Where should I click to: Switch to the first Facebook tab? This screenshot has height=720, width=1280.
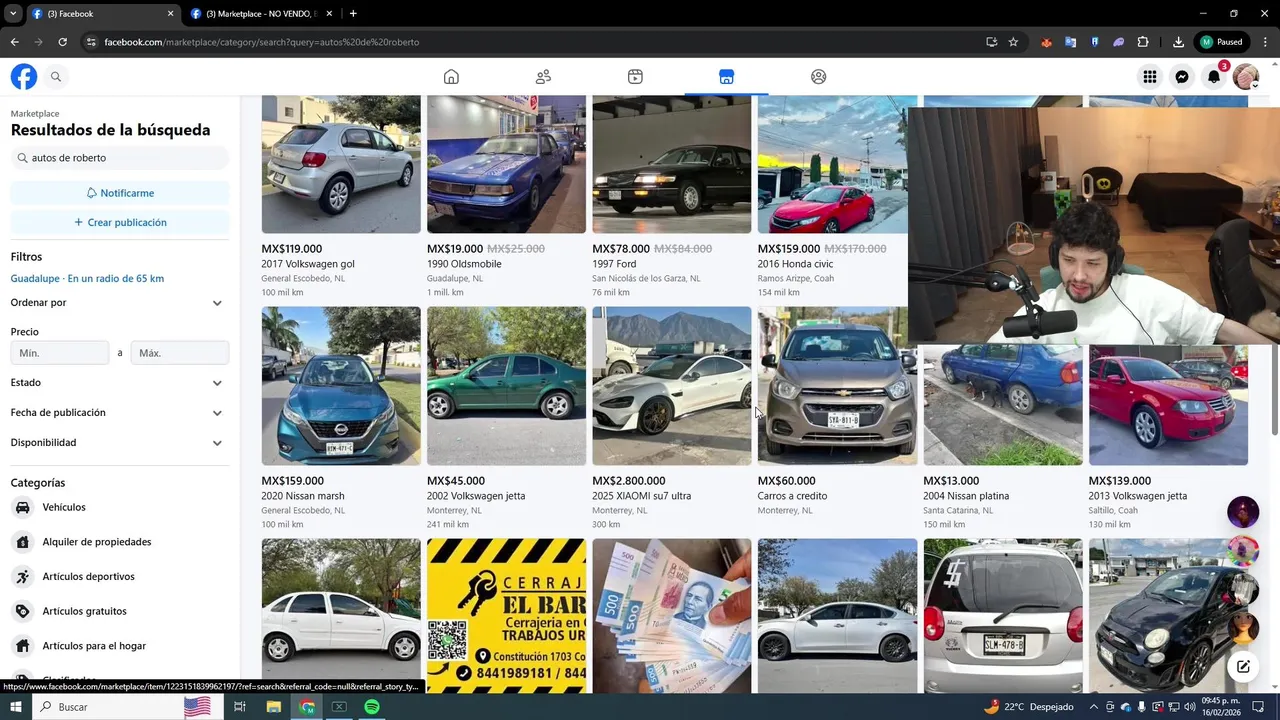pos(102,14)
